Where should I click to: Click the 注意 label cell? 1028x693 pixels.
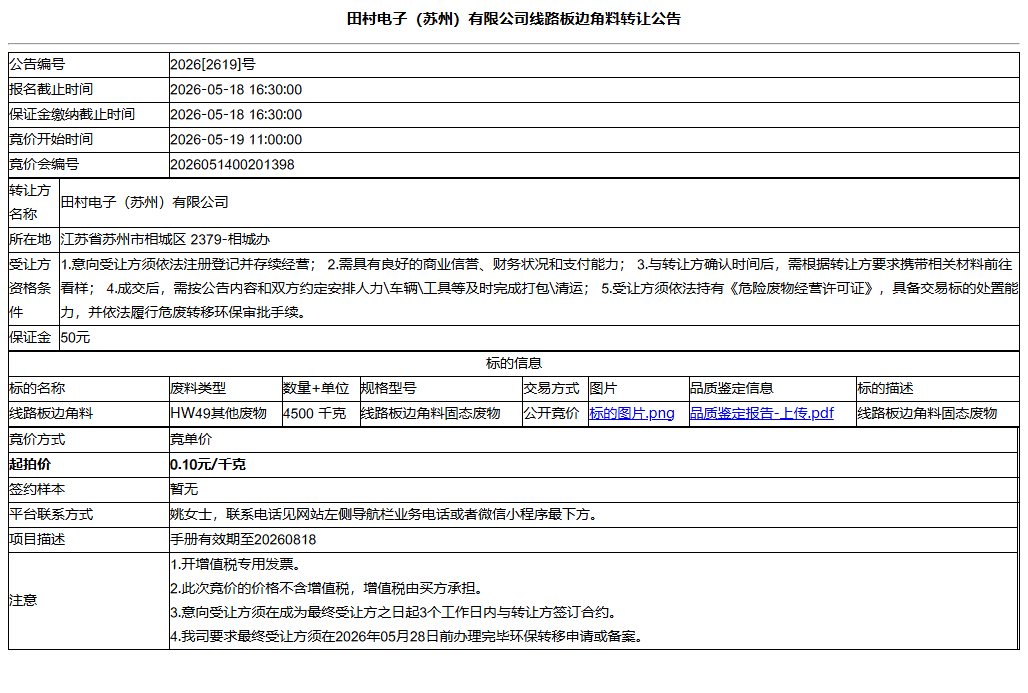pyautogui.click(x=89, y=601)
